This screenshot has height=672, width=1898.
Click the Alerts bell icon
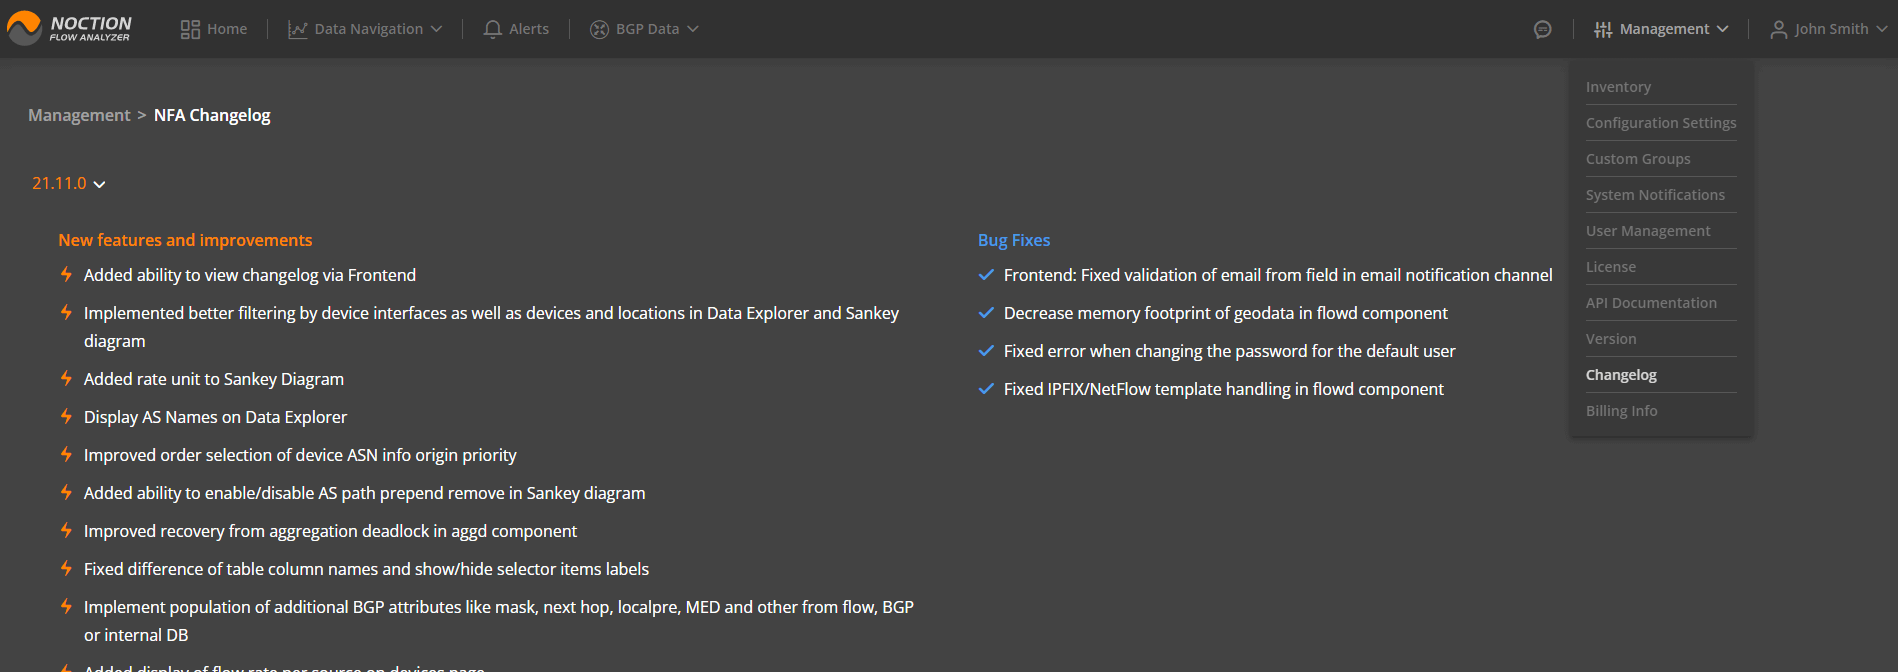tap(492, 29)
